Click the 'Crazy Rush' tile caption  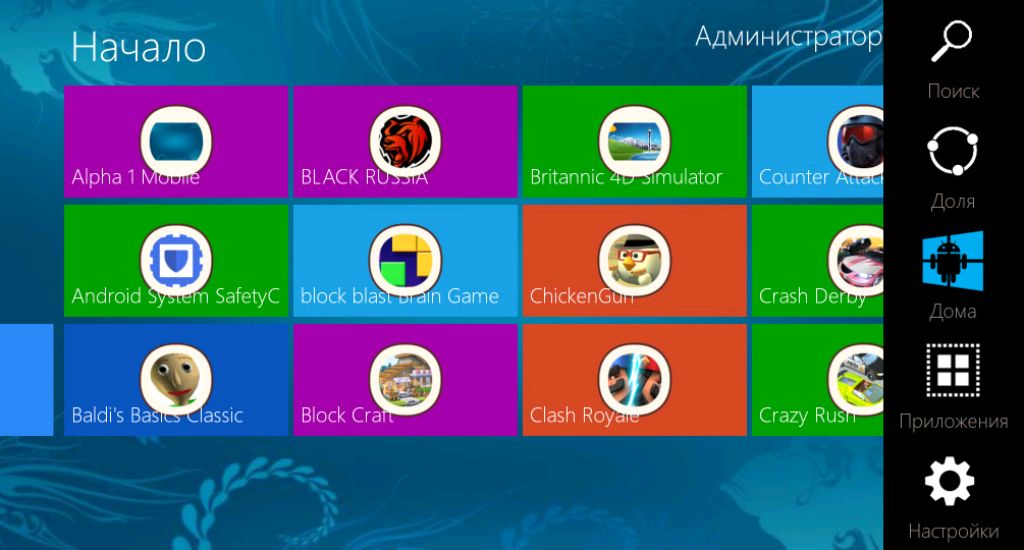[807, 415]
